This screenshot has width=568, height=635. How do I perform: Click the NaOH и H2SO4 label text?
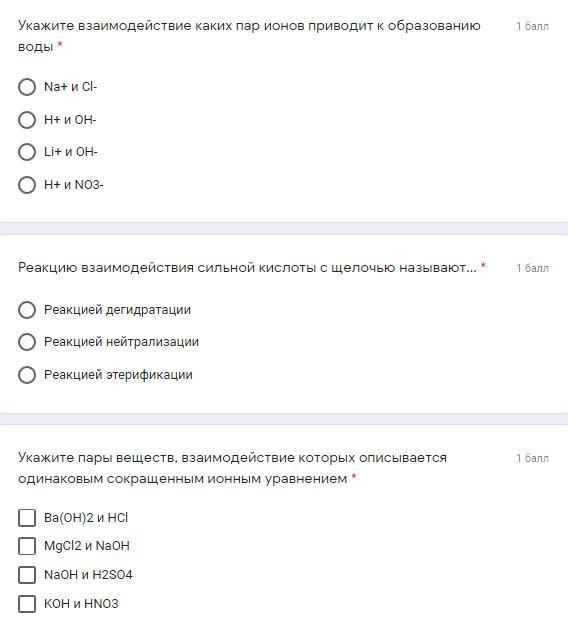point(88,575)
